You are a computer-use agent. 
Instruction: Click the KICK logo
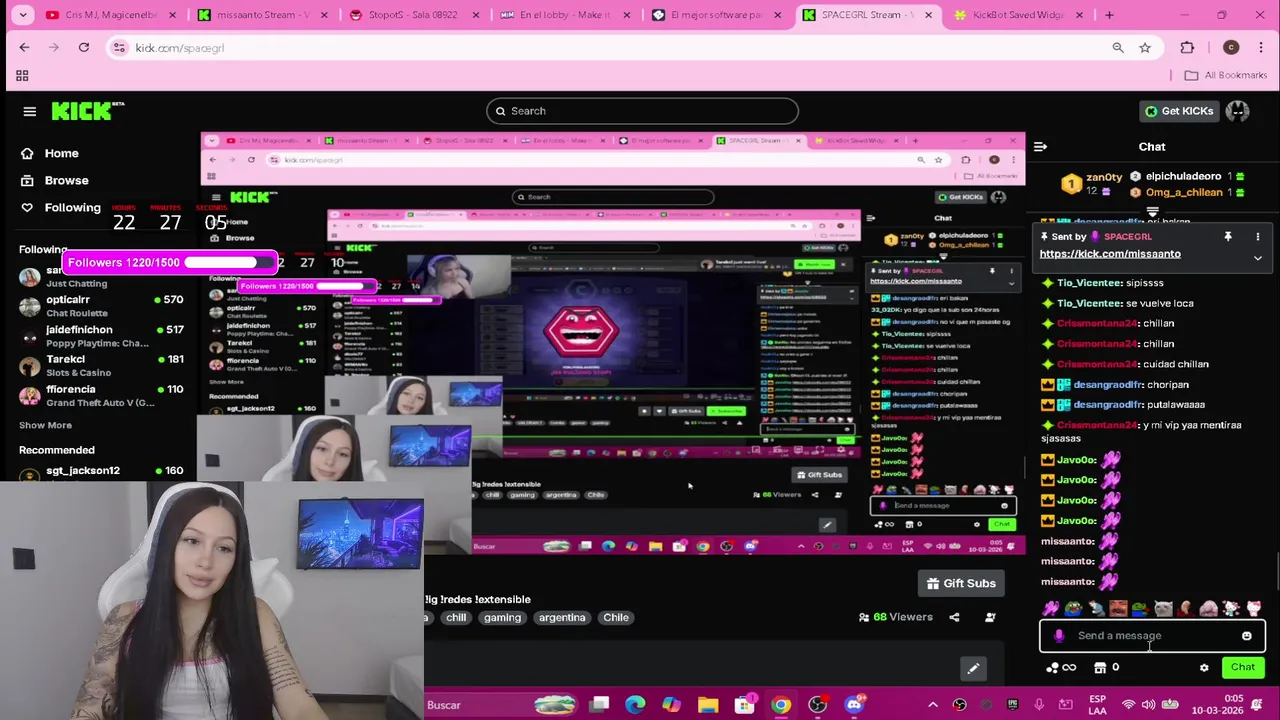(x=88, y=111)
